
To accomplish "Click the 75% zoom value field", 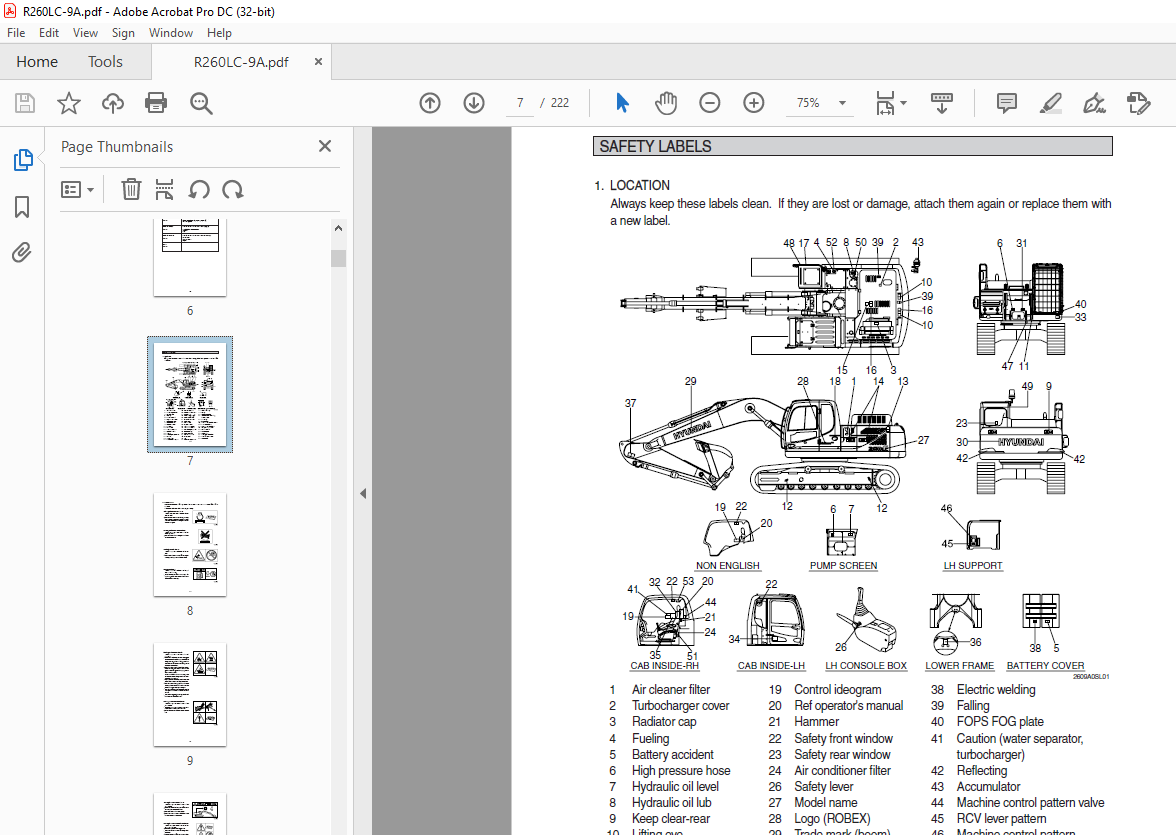I will click(x=808, y=103).
